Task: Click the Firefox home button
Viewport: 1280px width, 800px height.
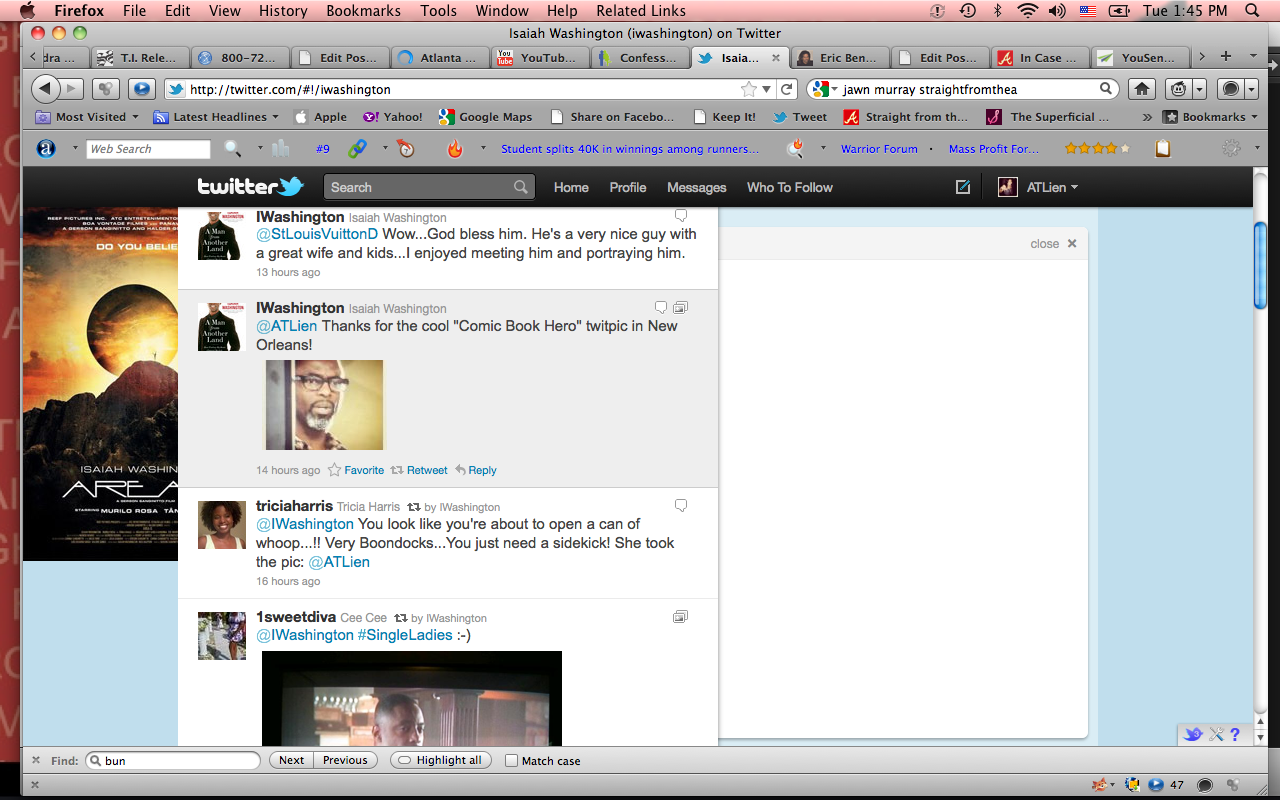Action: click(1141, 89)
